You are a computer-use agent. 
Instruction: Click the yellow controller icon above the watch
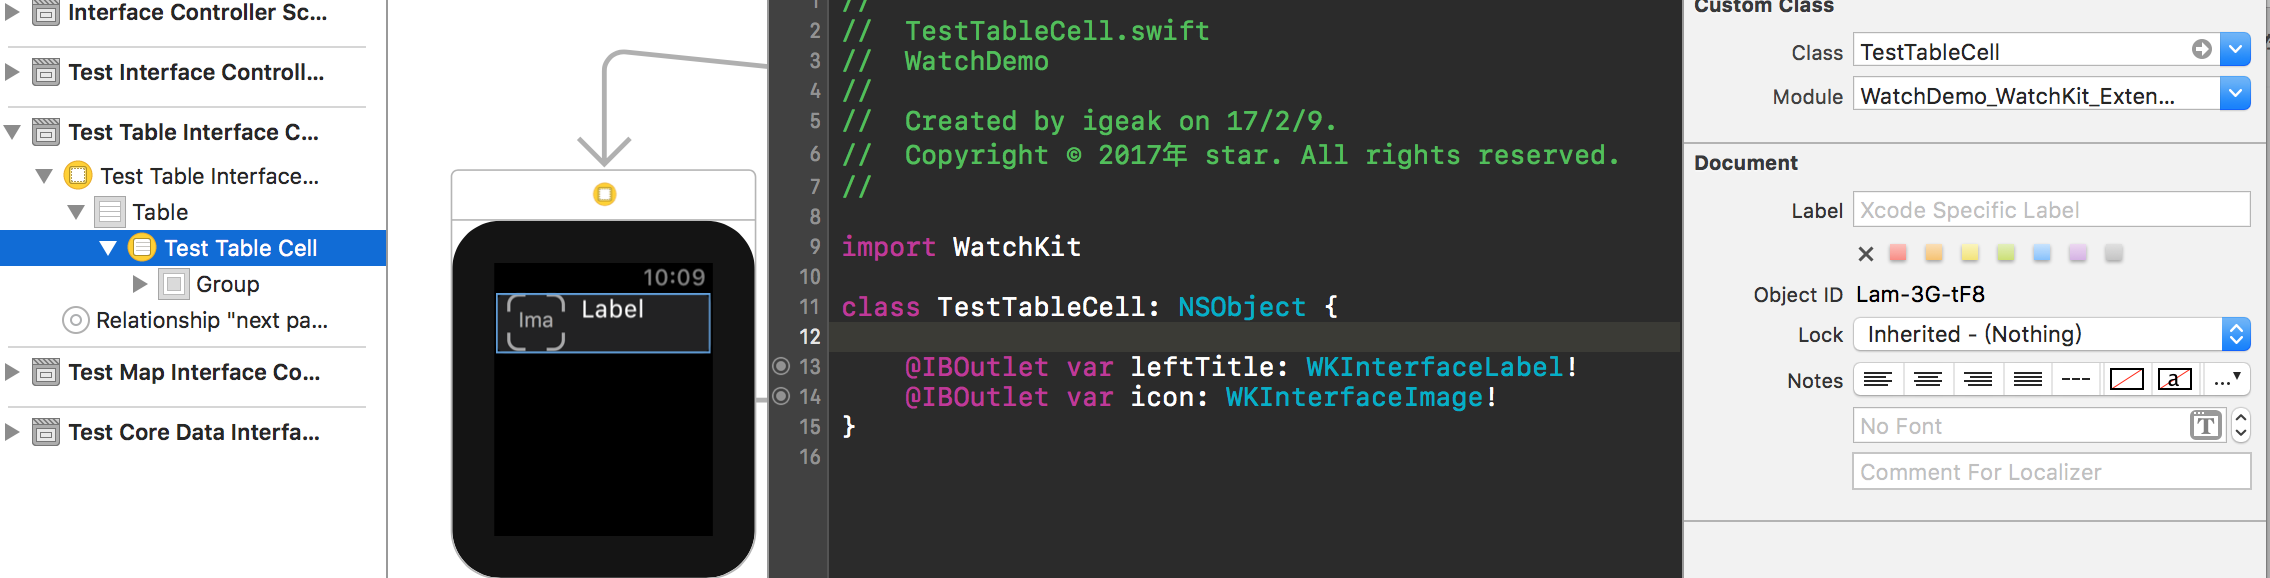[x=604, y=194]
